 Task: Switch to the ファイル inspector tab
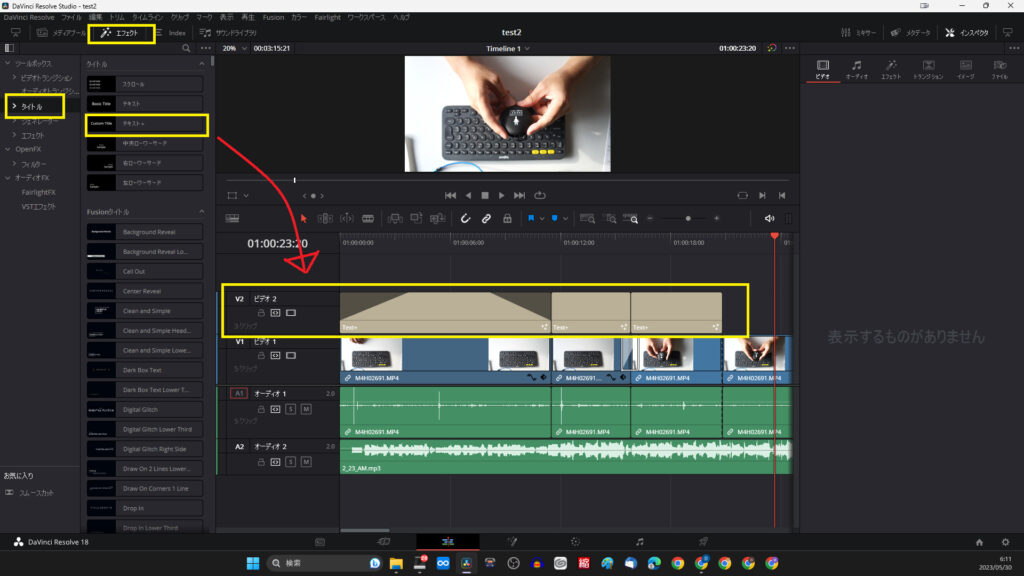[999, 69]
